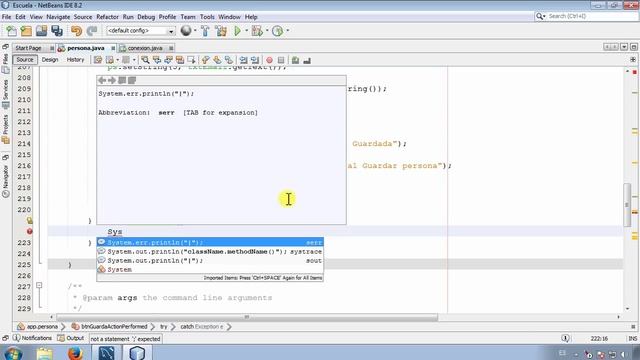Click Stop Macro Recording icon
This screenshot has height=360, width=640.
tap(281, 60)
